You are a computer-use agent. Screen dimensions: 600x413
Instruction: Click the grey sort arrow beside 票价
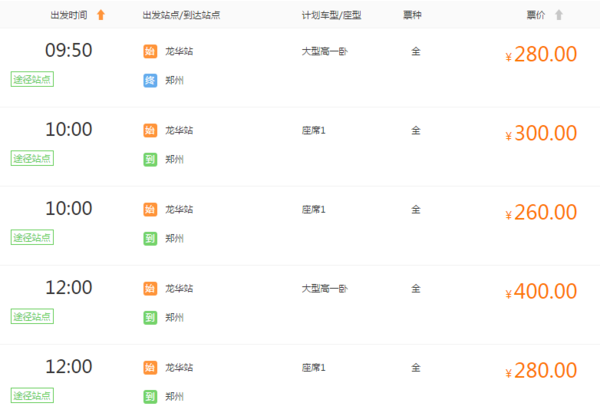coord(559,15)
